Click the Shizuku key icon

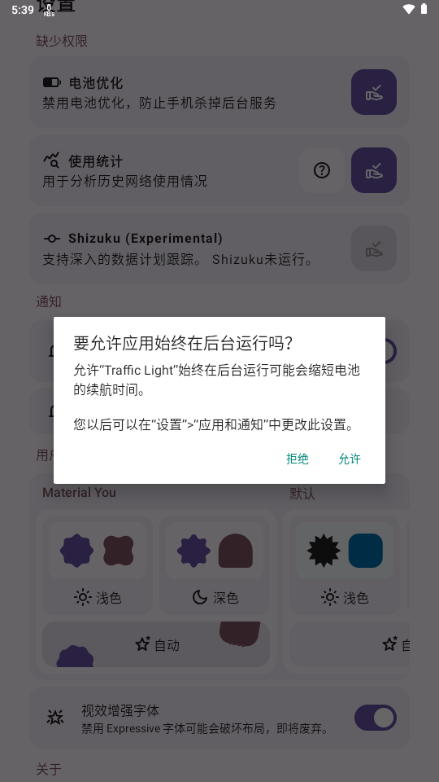pos(52,239)
